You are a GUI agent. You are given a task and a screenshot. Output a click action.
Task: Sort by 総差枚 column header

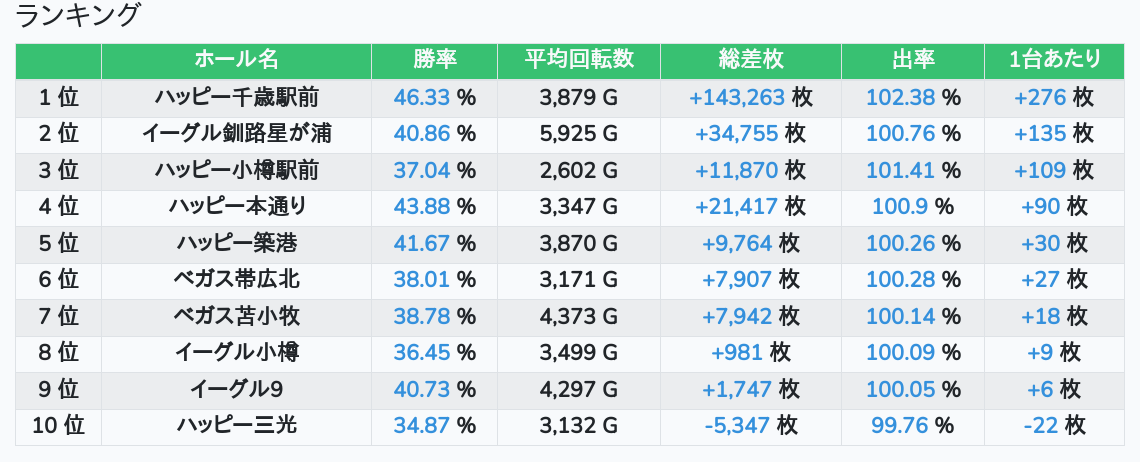point(750,60)
